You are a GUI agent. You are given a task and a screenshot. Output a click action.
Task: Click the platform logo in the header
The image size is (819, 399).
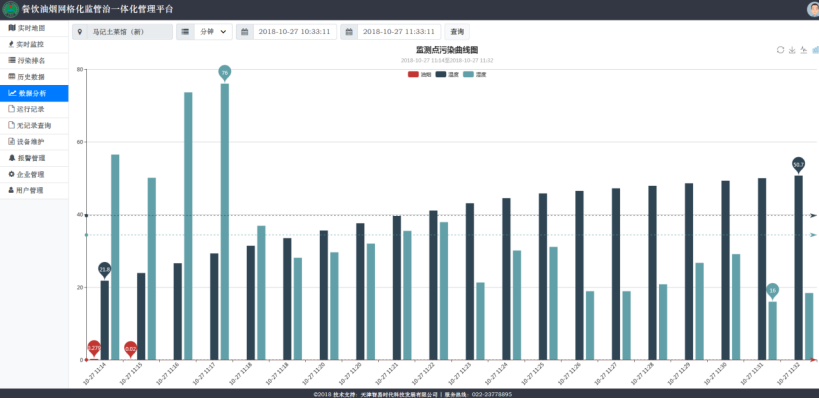coord(10,9)
